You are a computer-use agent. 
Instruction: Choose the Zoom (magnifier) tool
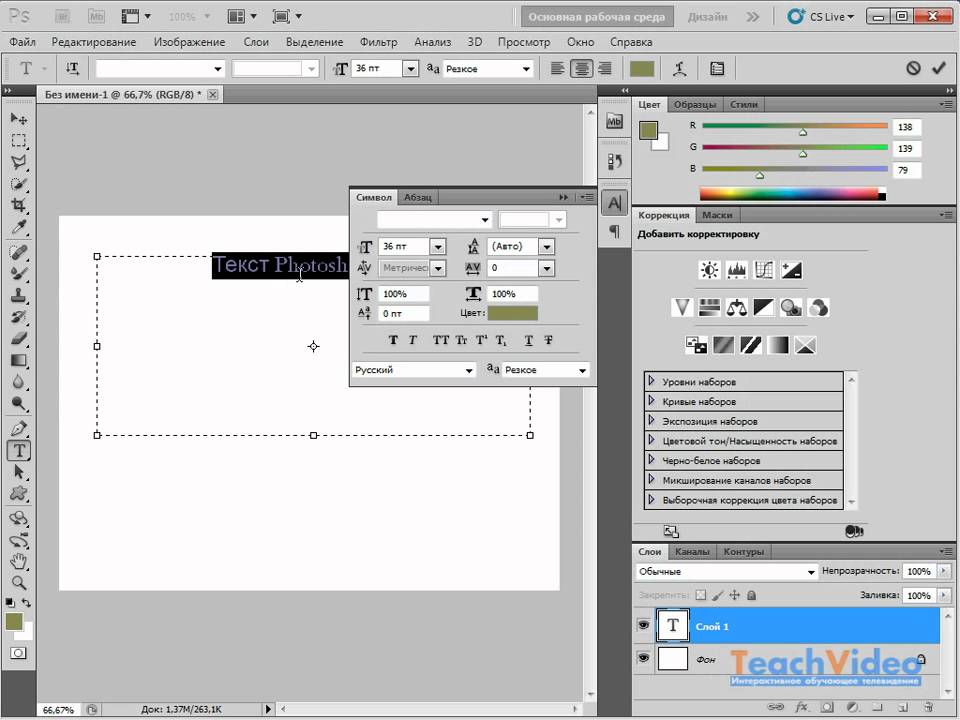[18, 583]
